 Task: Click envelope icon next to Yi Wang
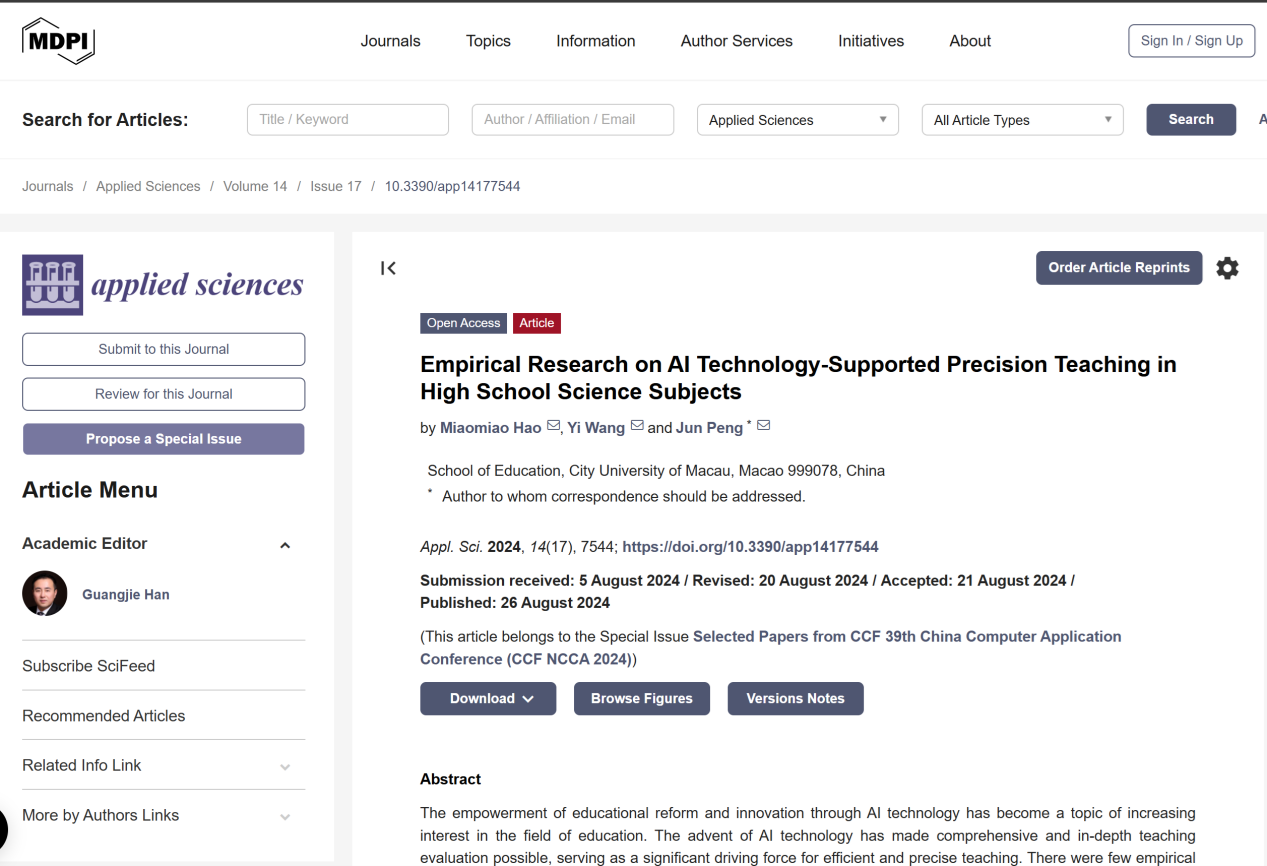(637, 426)
